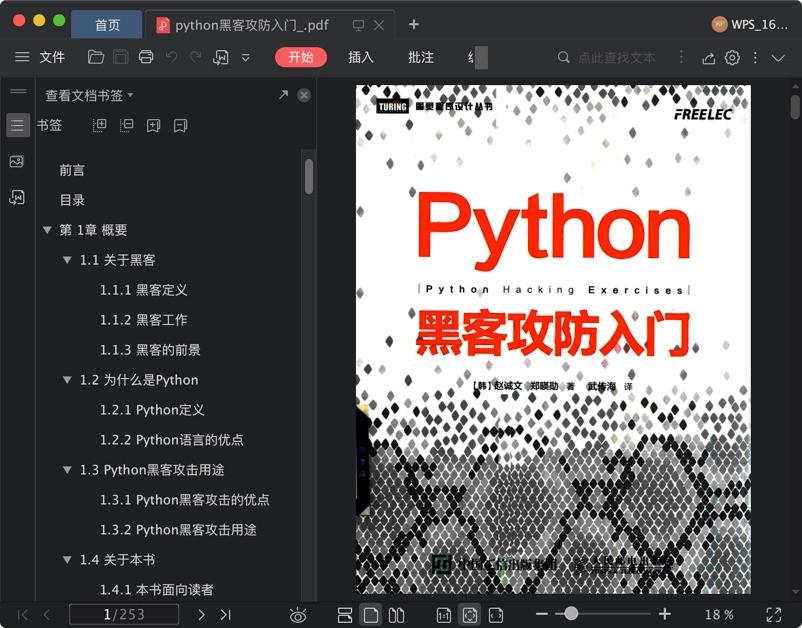Click the 点此查找文本 search field
The image size is (802, 628).
tap(616, 57)
